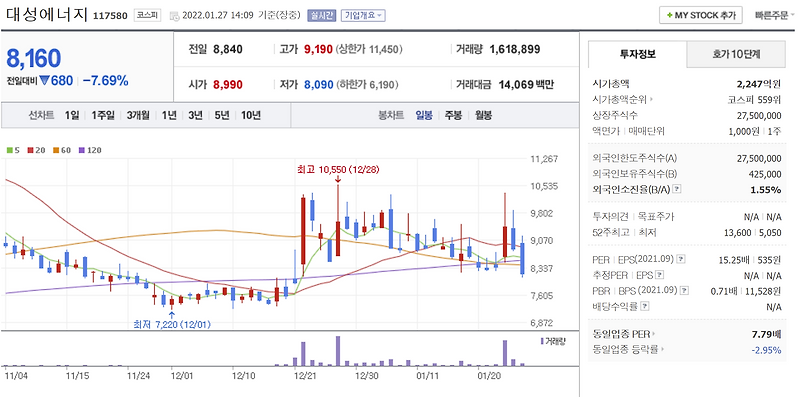This screenshot has height=397, width=800.
Task: Add stock via MY STOCK 추가 button
Action: point(701,15)
